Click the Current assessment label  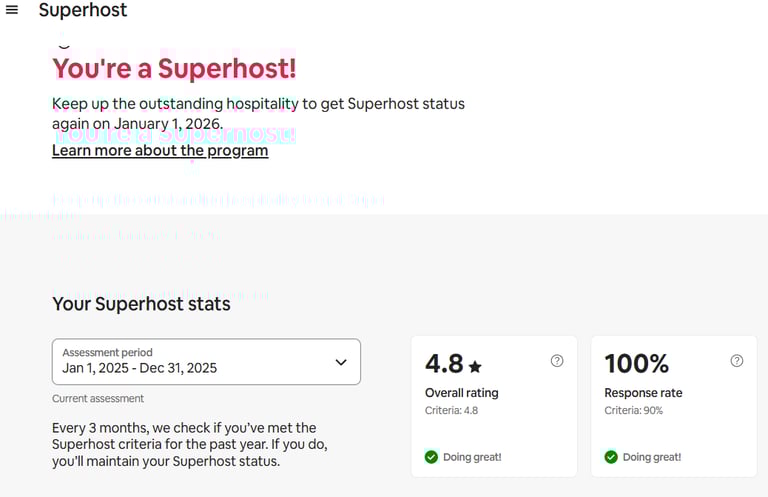tap(98, 399)
